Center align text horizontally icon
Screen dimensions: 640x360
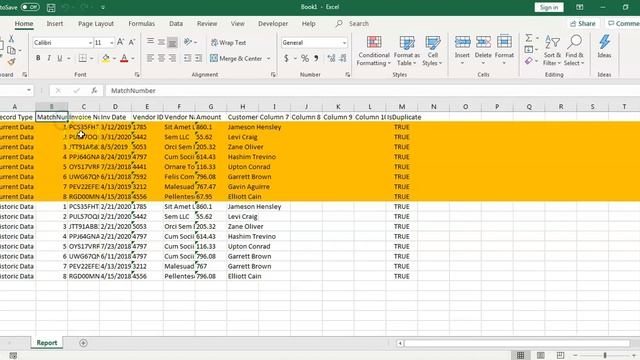162,58
